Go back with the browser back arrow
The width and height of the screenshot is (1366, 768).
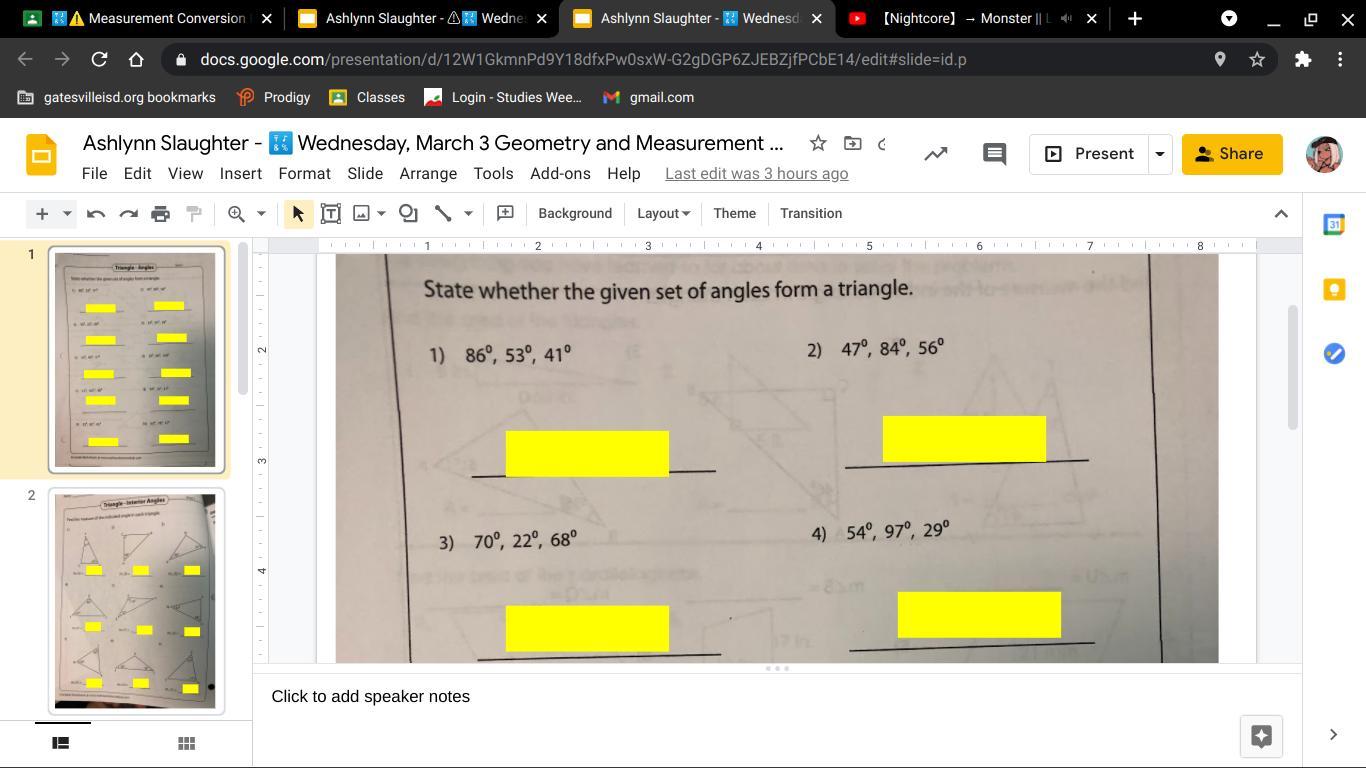[x=25, y=60]
